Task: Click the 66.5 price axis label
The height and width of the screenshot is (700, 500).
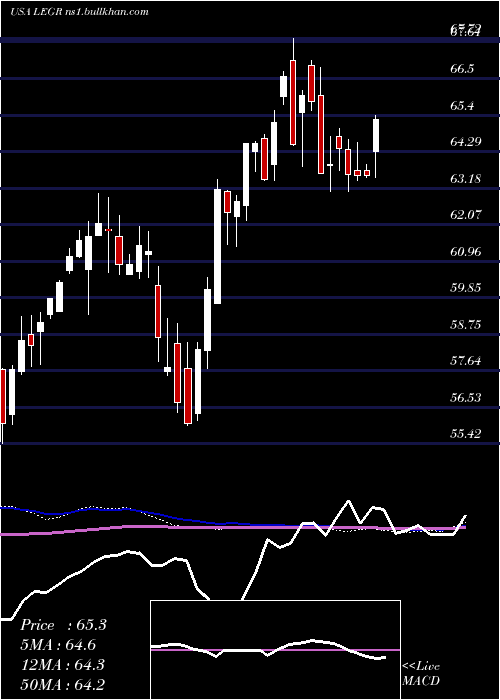Action: pyautogui.click(x=462, y=69)
